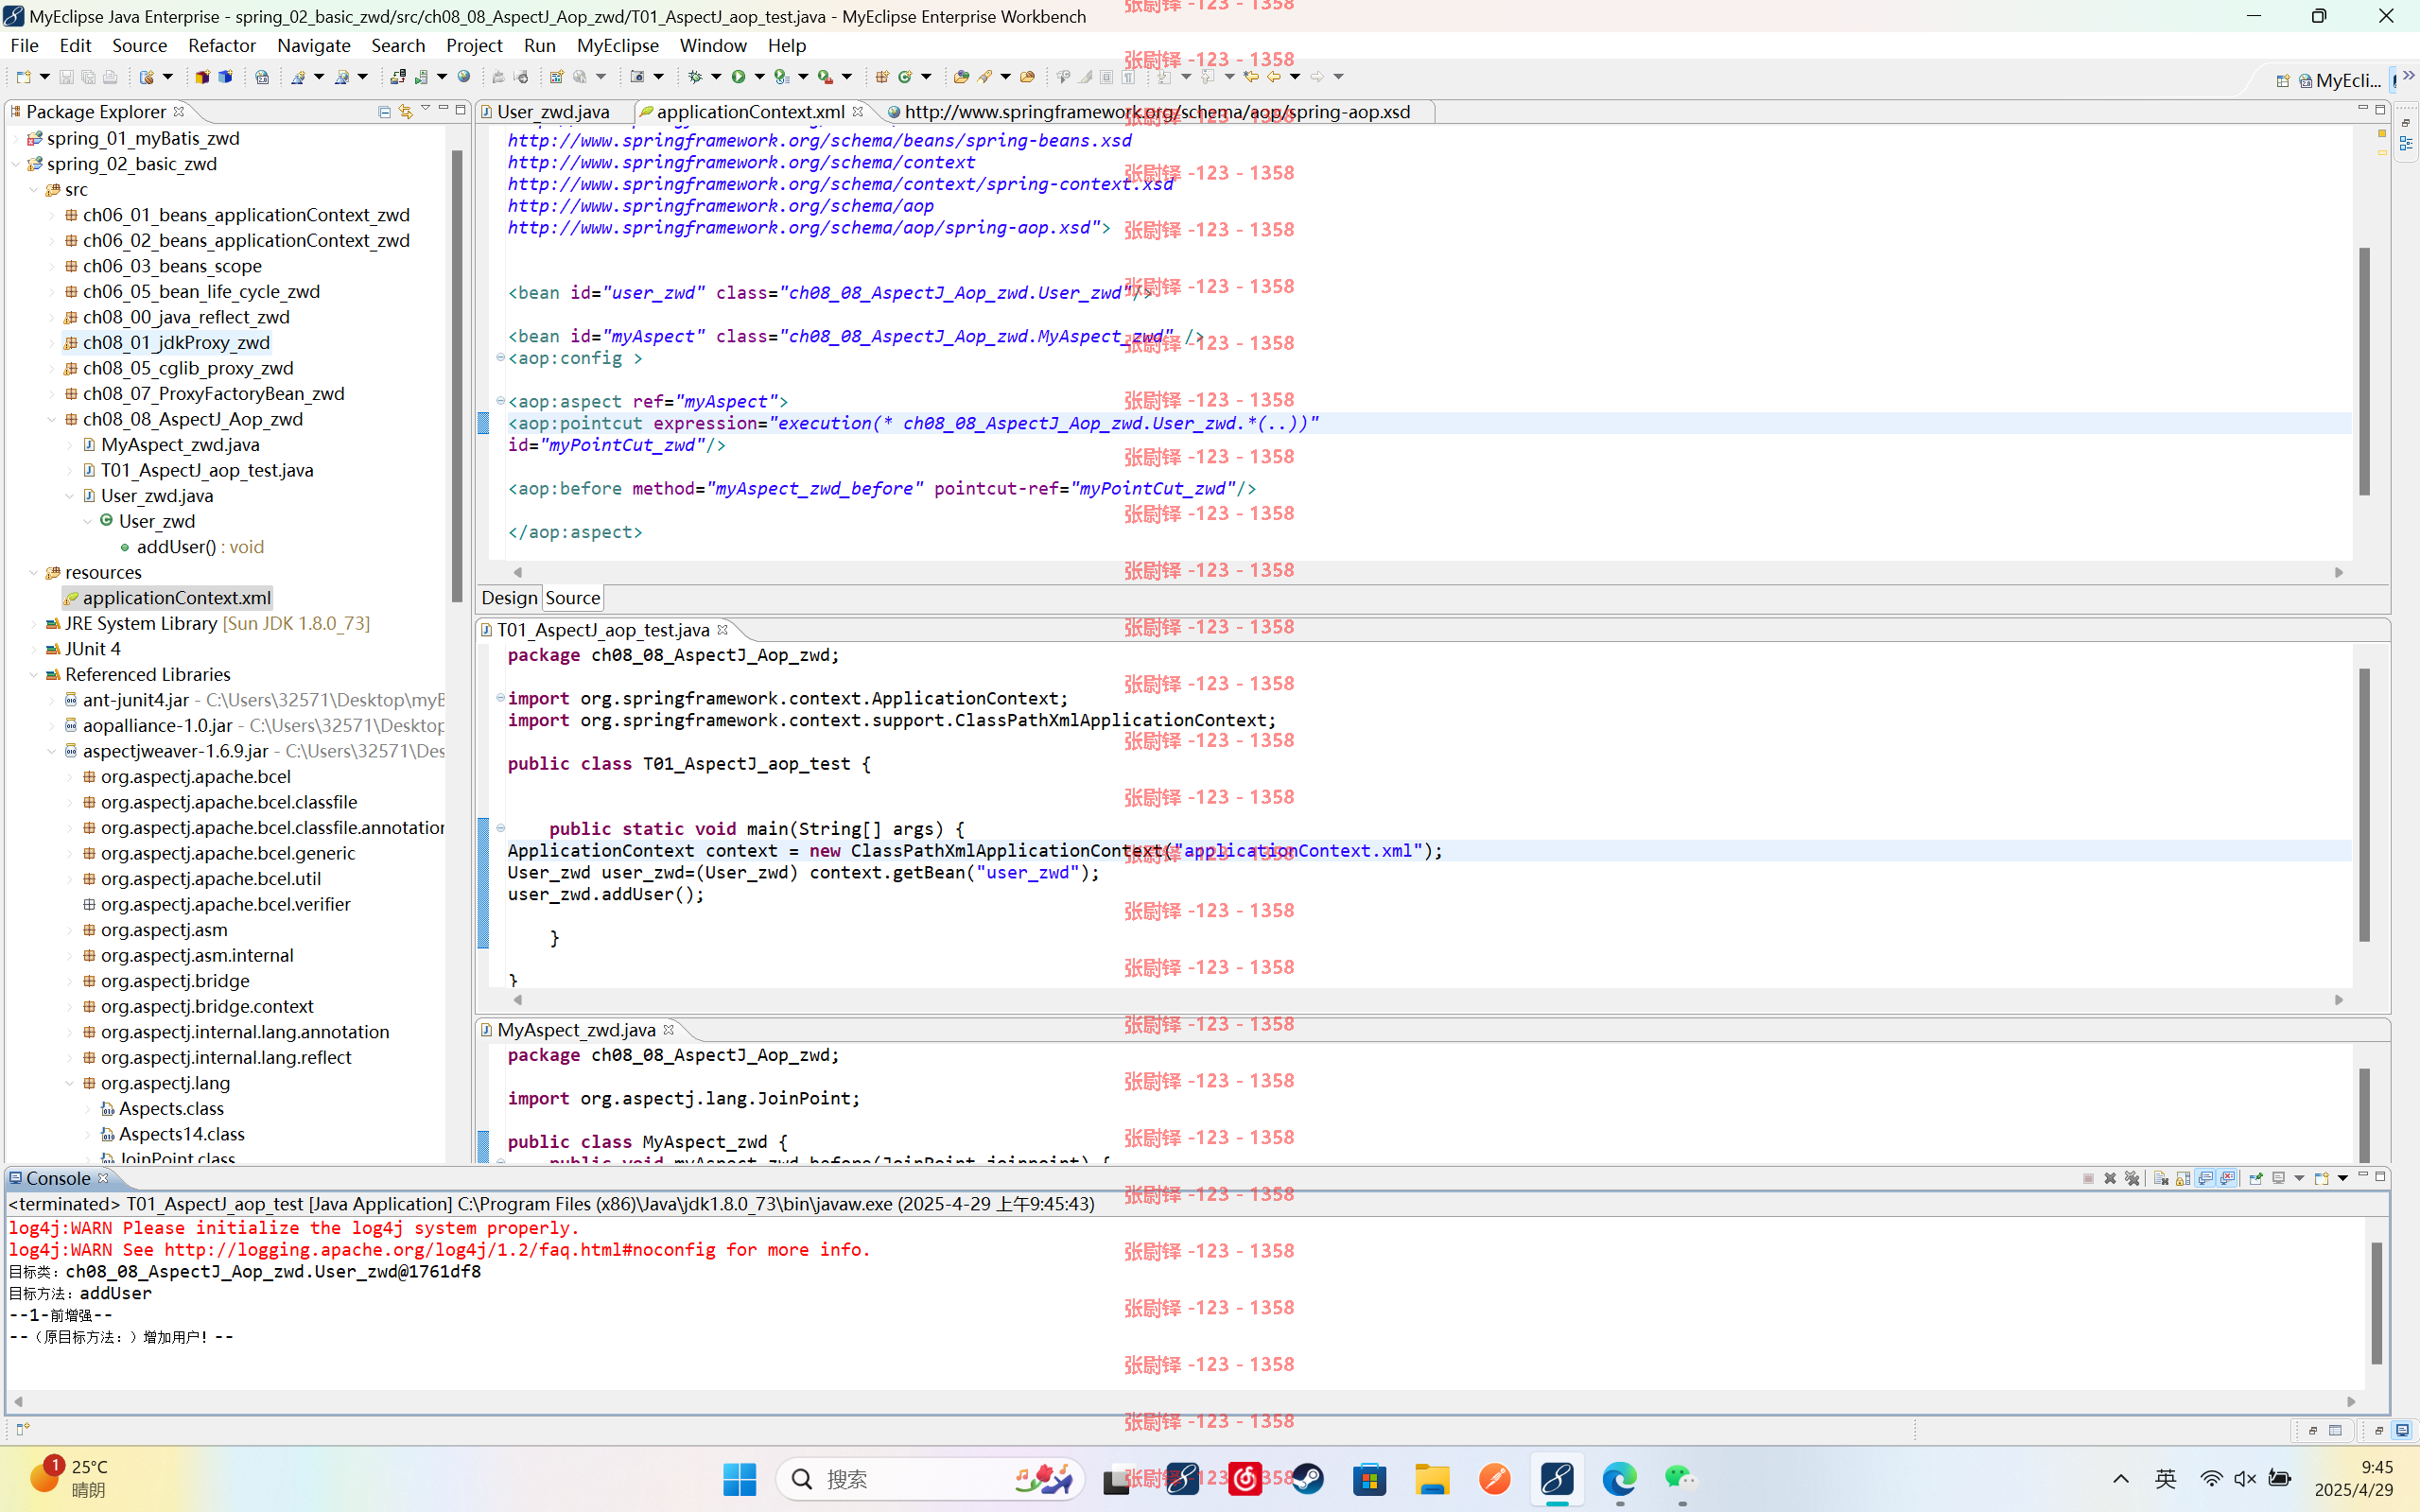2420x1512 pixels.
Task: Open Microsoft Edge from taskbar
Action: [1619, 1479]
